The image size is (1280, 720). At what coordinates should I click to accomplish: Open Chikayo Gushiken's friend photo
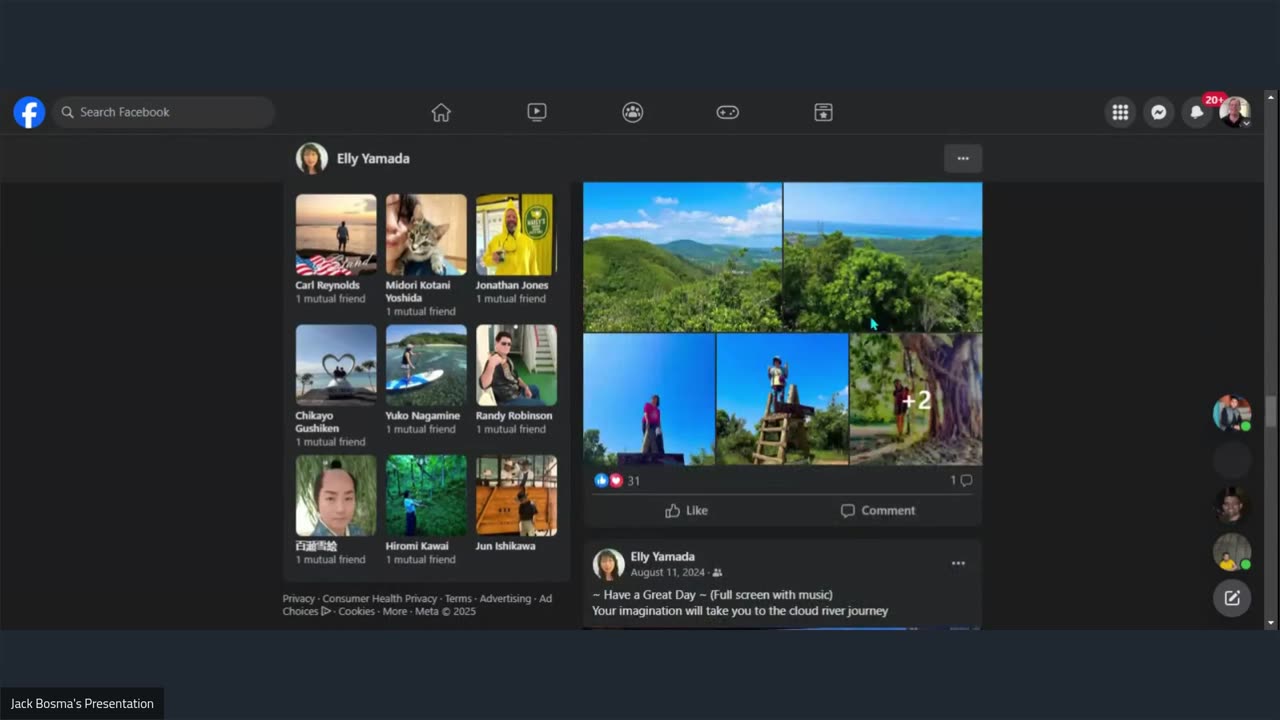(x=336, y=365)
